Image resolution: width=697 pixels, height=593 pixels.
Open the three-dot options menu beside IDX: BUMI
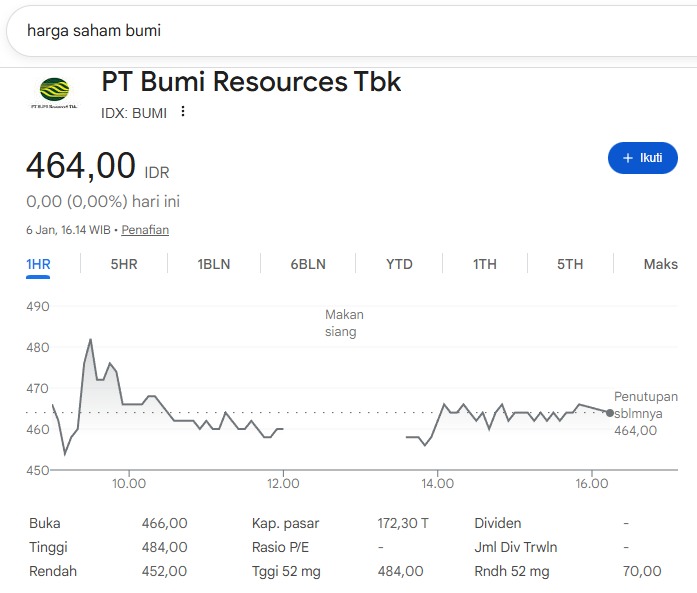click(182, 112)
